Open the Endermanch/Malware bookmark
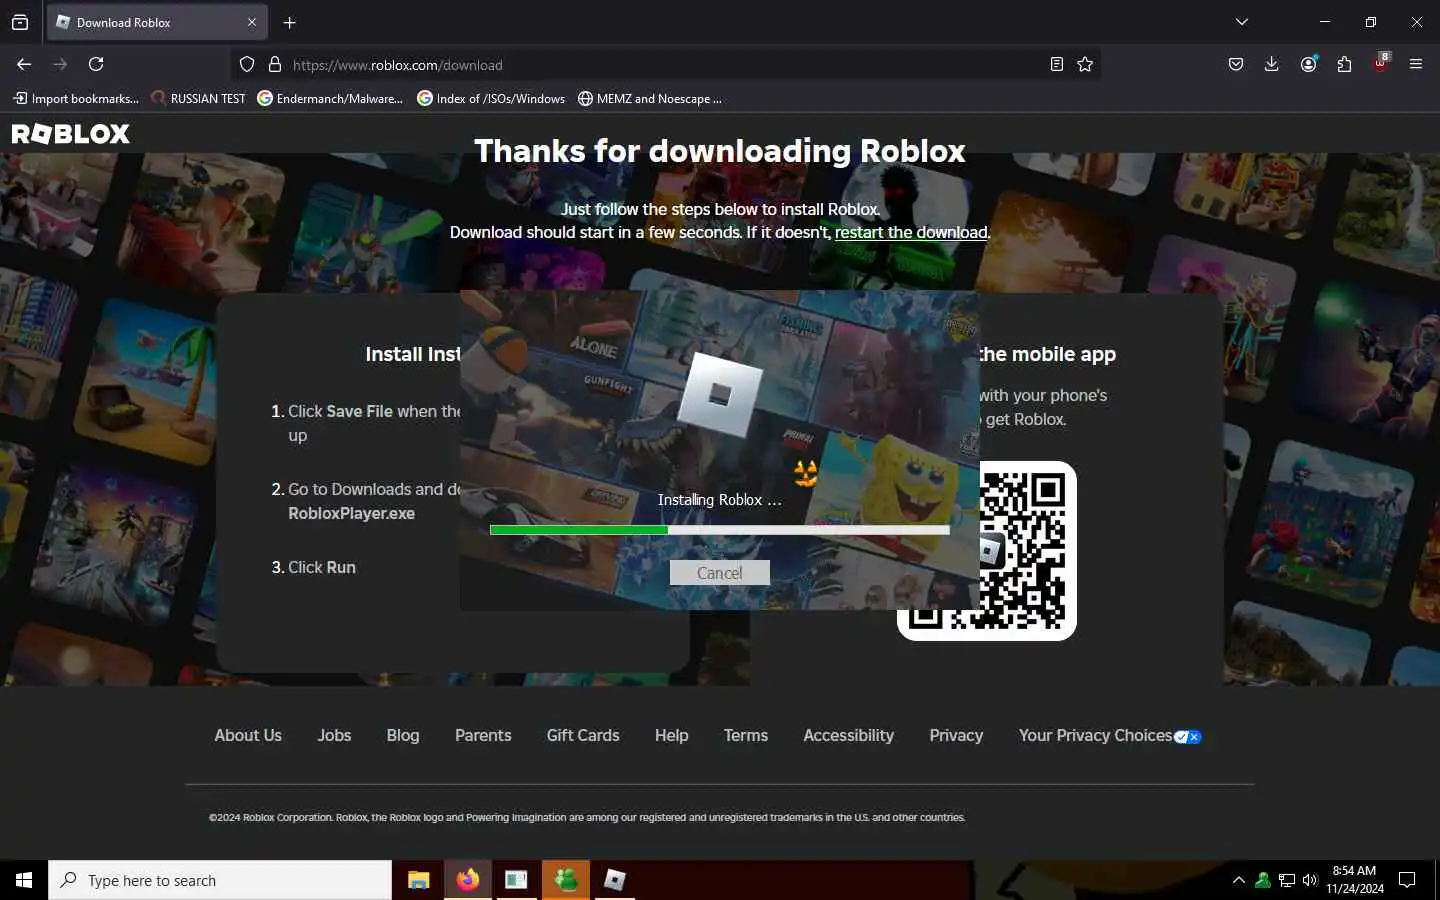Image resolution: width=1440 pixels, height=900 pixels. point(330,98)
